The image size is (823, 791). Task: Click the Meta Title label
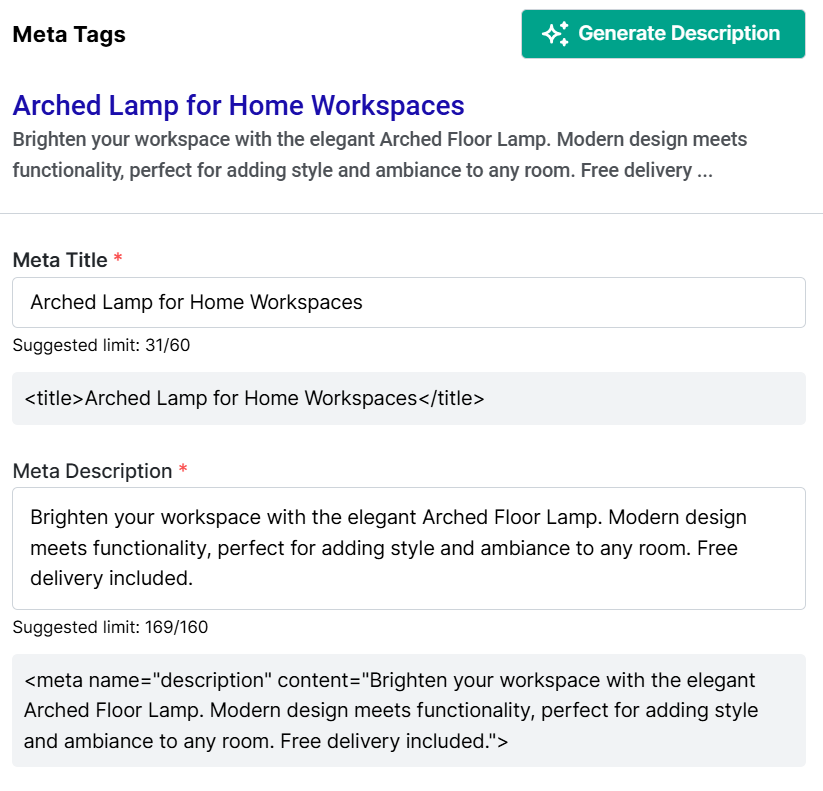(x=60, y=260)
